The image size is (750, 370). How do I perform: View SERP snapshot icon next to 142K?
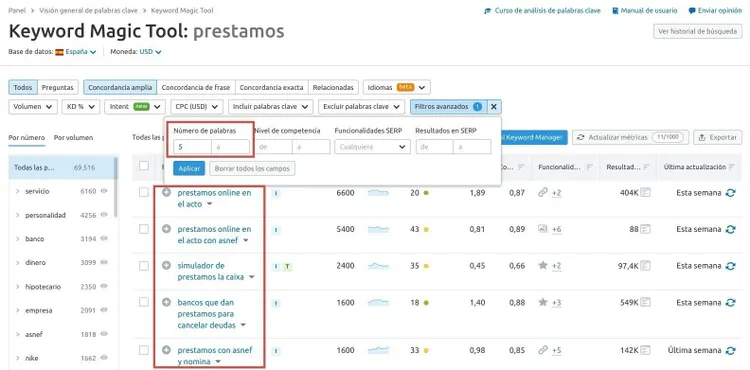(646, 350)
